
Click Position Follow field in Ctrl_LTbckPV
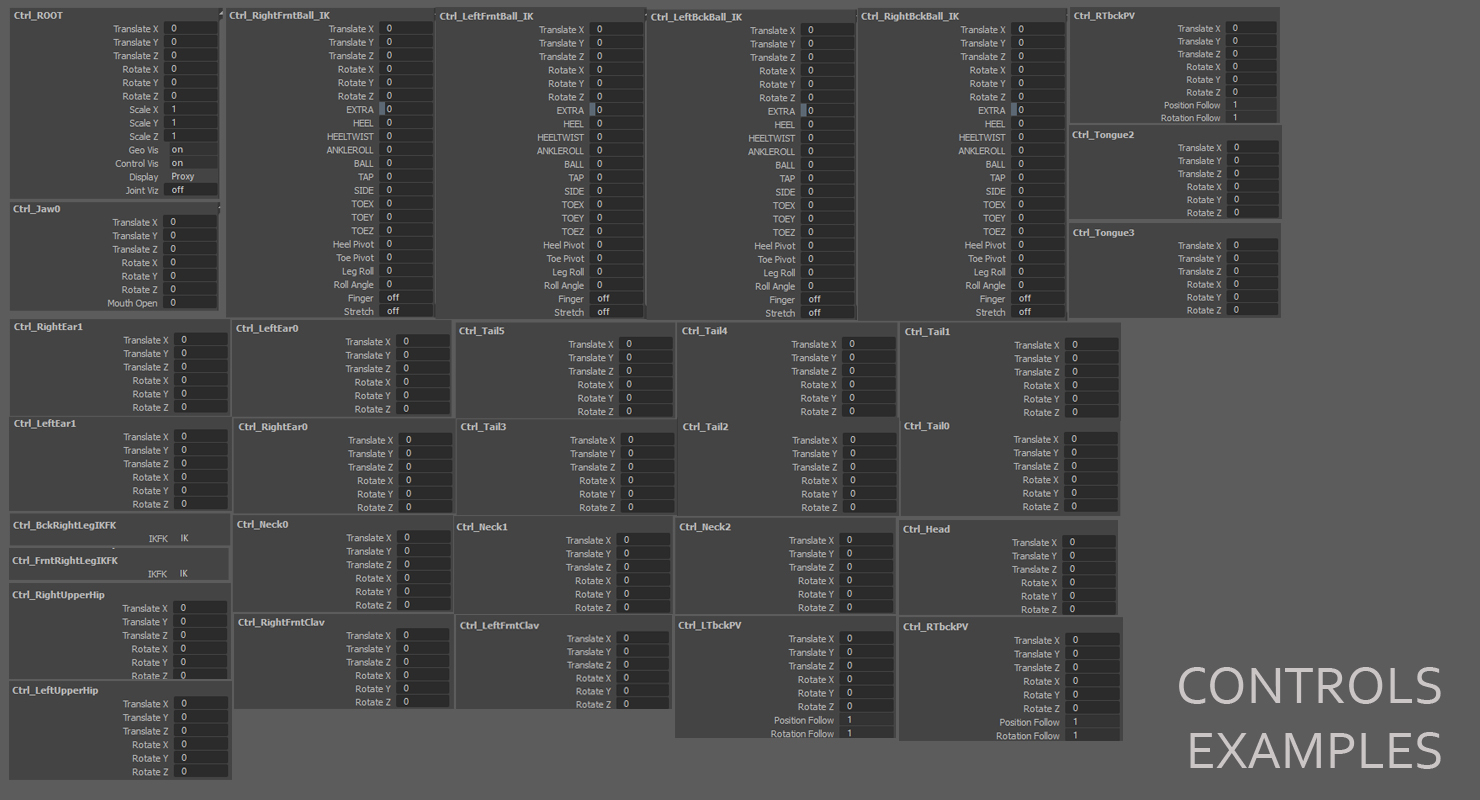(x=867, y=720)
